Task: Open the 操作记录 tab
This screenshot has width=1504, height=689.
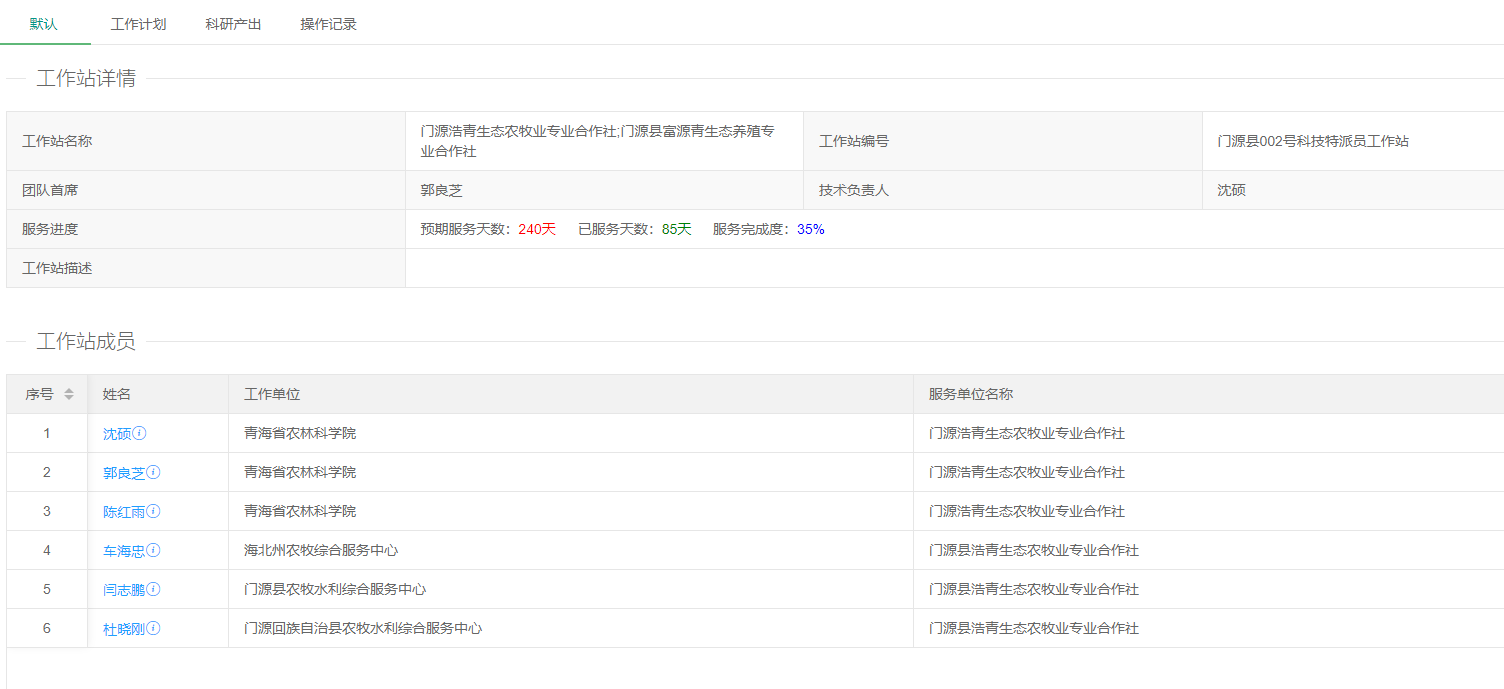Action: pos(329,24)
